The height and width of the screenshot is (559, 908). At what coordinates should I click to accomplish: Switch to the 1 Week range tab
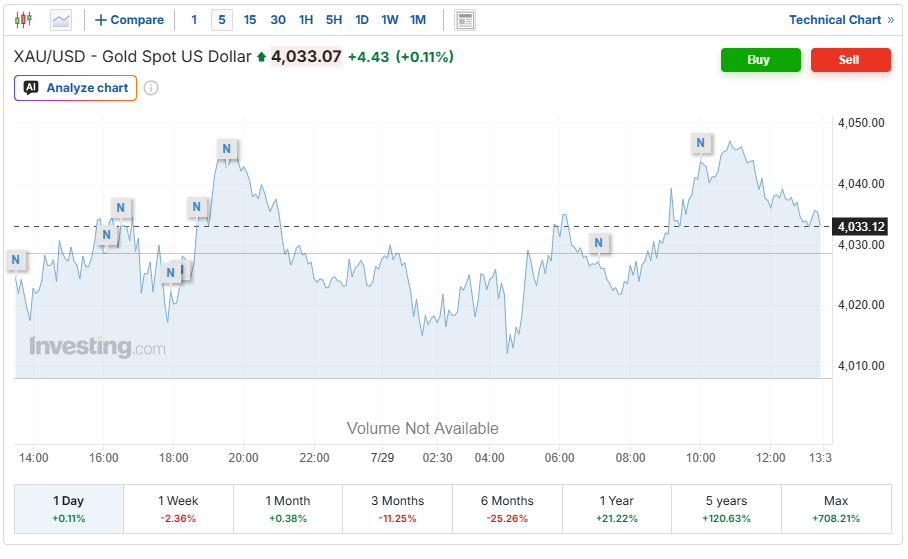(178, 509)
